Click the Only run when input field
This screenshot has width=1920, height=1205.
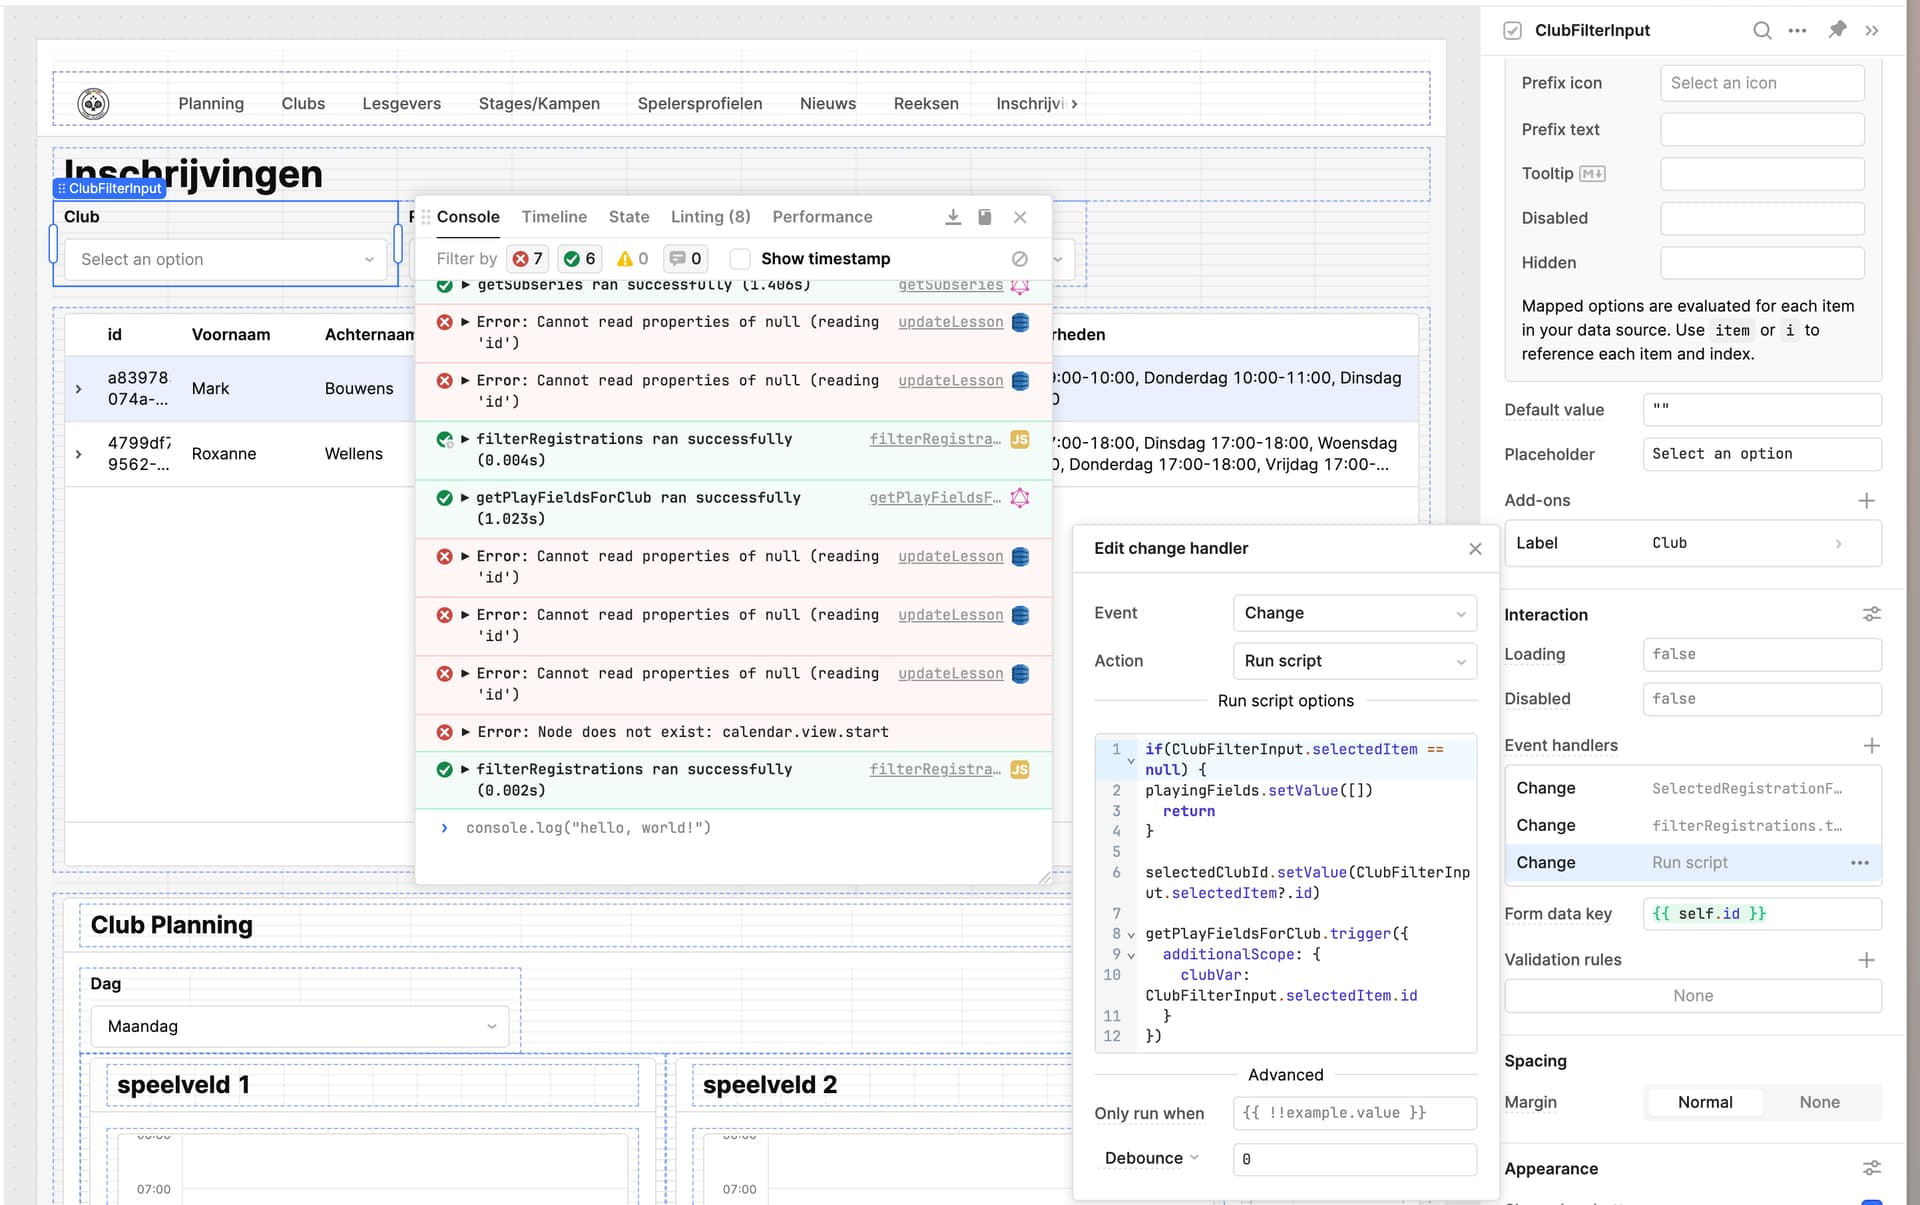pos(1354,1113)
